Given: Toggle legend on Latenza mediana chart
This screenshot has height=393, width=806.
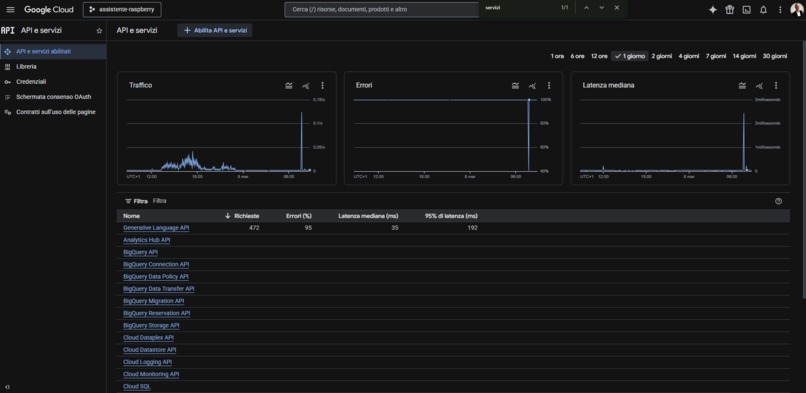Looking at the screenshot, I should pyautogui.click(x=742, y=86).
